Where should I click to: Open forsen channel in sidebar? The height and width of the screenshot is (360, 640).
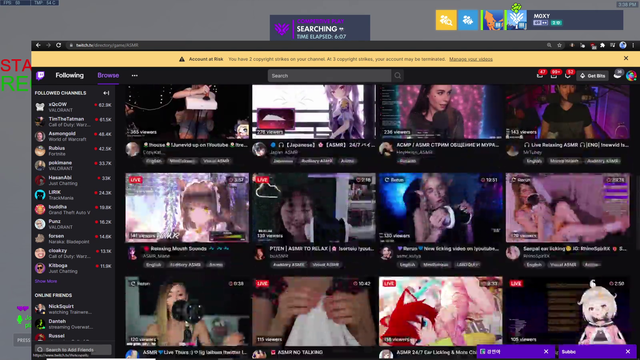point(73,239)
